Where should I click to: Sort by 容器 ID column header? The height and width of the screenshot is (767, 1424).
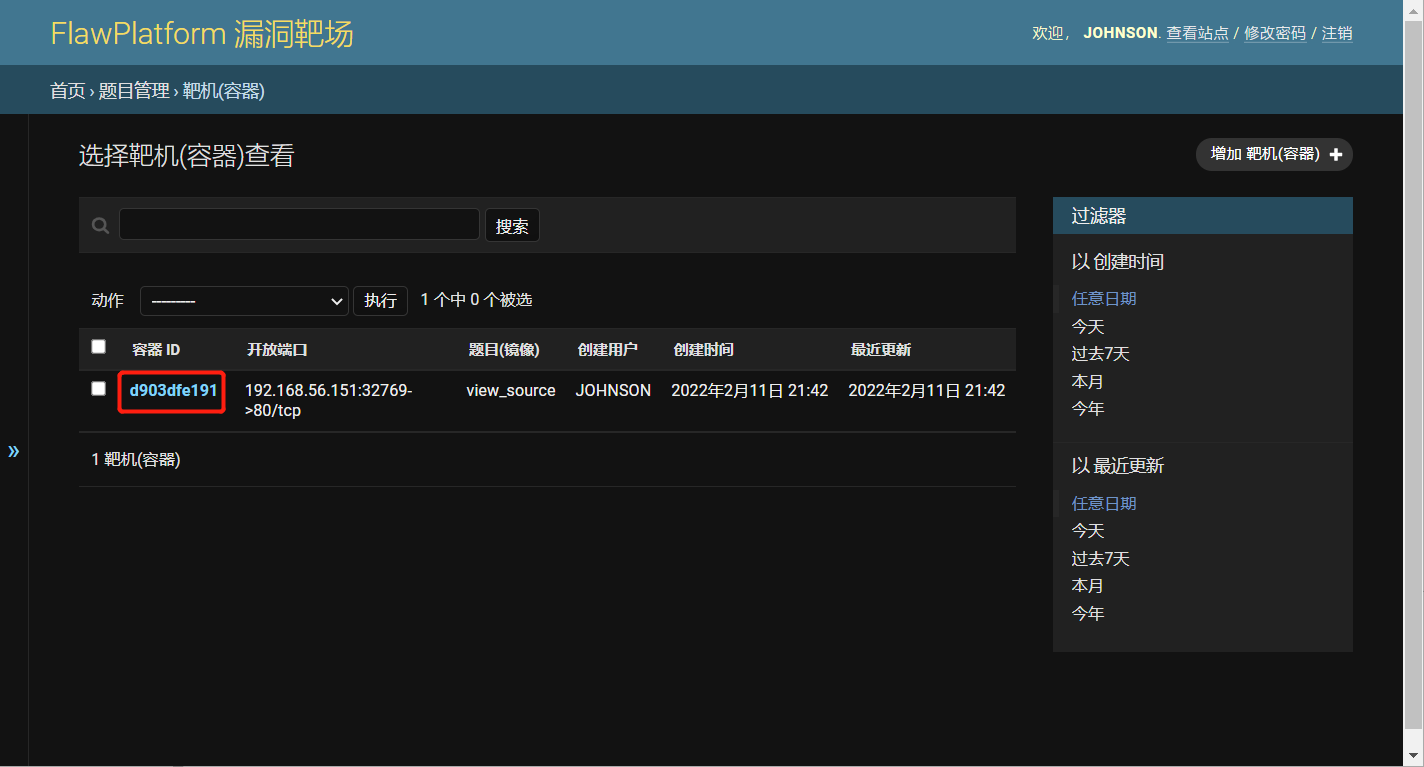pos(156,349)
